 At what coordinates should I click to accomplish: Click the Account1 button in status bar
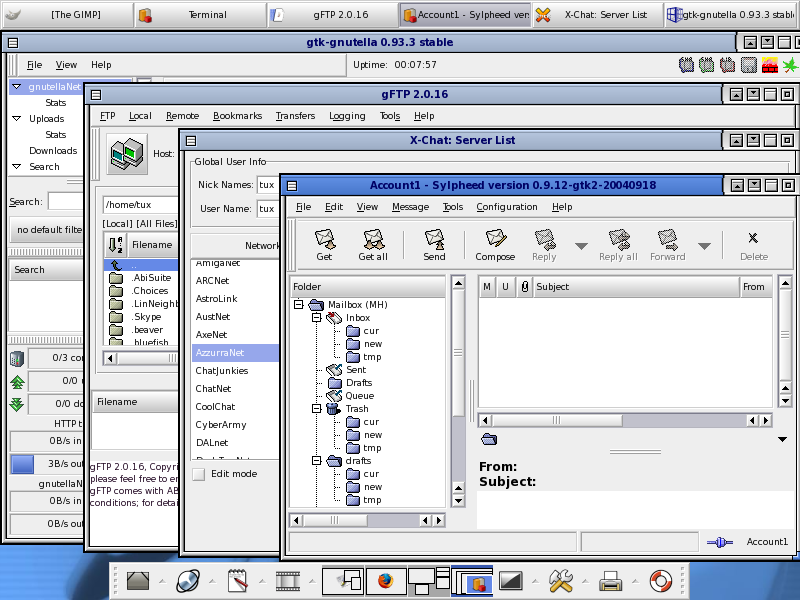[766, 542]
